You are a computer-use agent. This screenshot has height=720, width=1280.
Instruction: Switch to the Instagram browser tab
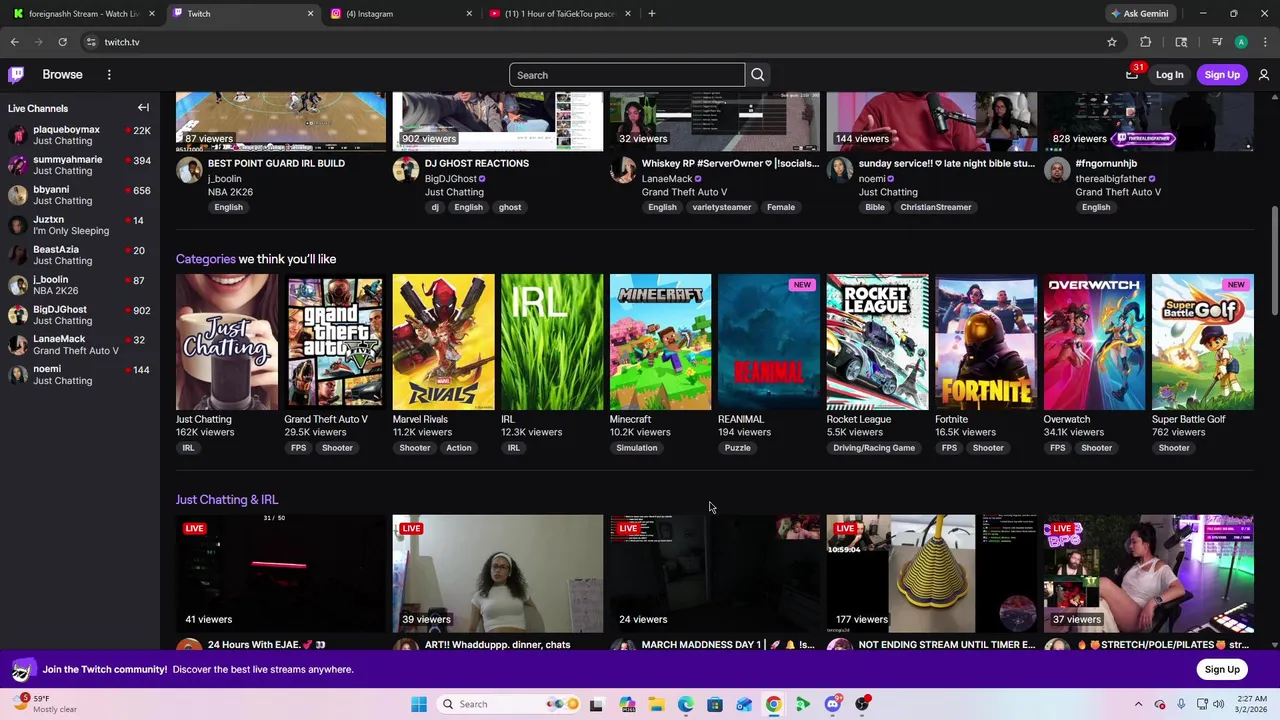pos(400,14)
